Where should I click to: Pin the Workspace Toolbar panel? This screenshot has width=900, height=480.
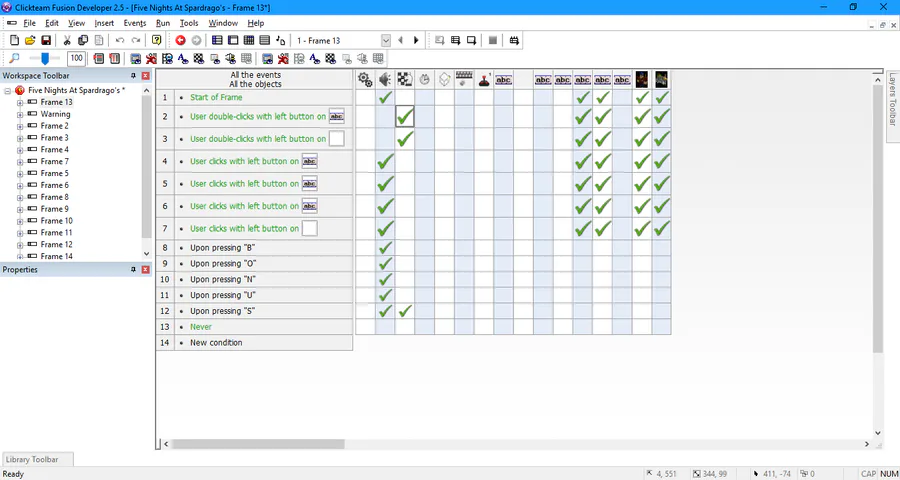(x=133, y=76)
